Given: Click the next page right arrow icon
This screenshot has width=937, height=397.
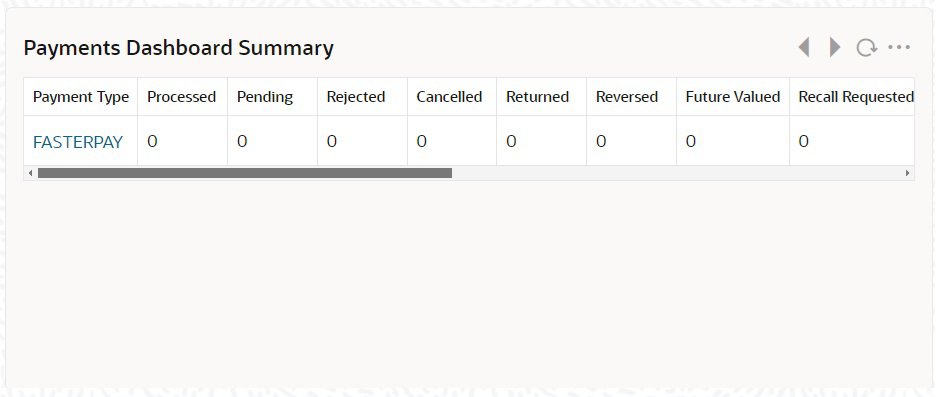Looking at the screenshot, I should coord(835,47).
